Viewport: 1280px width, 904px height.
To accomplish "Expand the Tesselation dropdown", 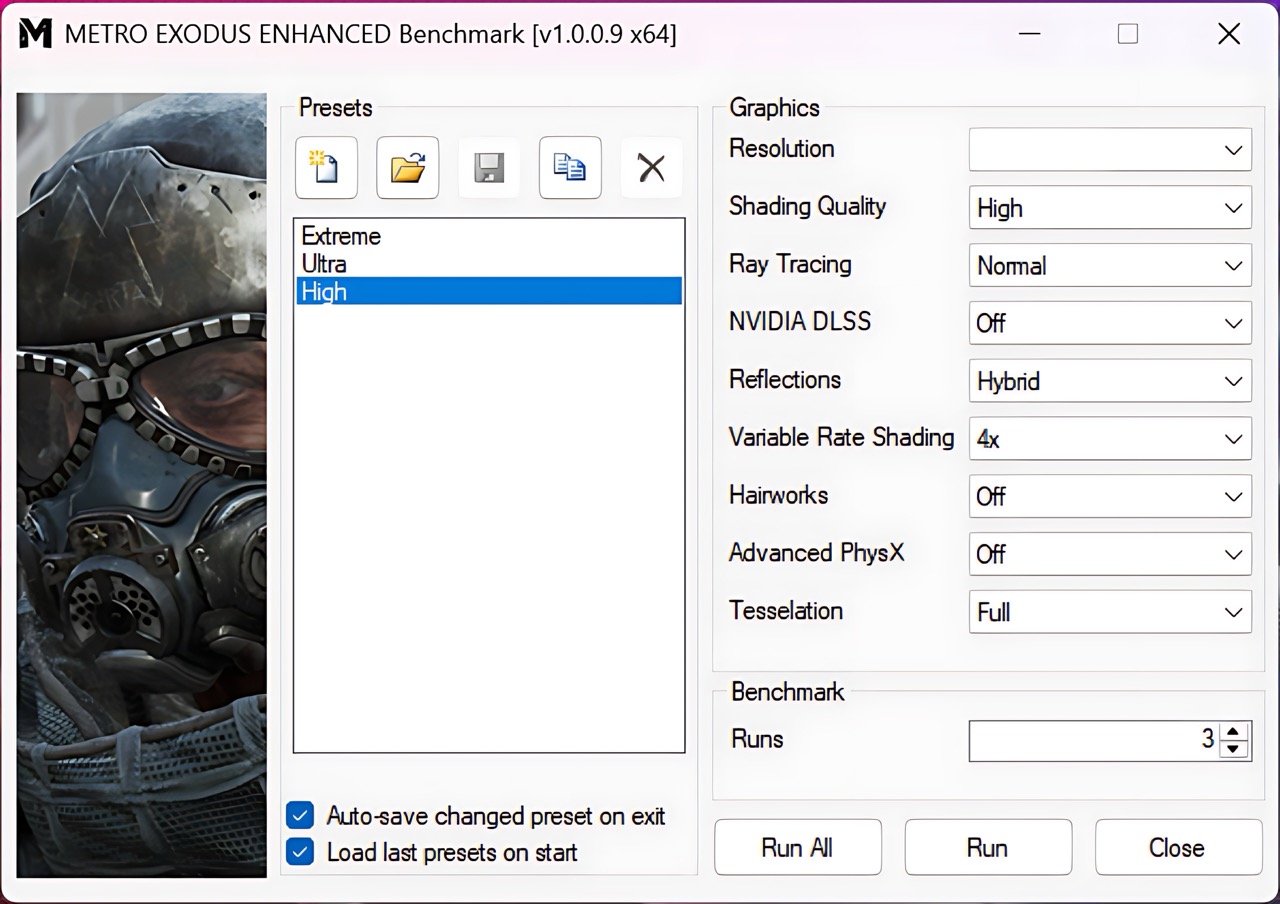I will pyautogui.click(x=1110, y=612).
